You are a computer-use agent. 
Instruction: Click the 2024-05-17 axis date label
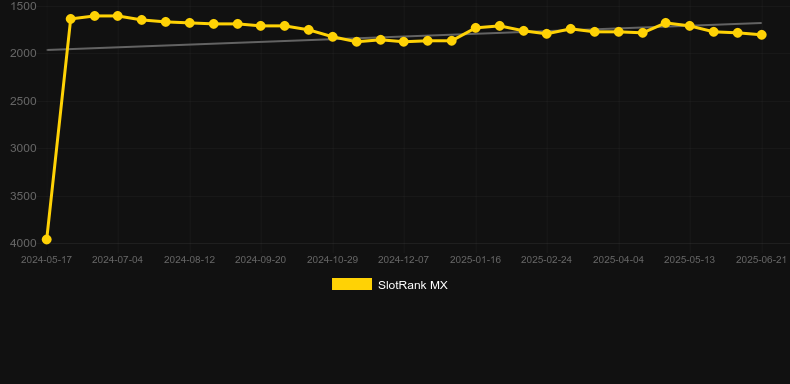46,260
